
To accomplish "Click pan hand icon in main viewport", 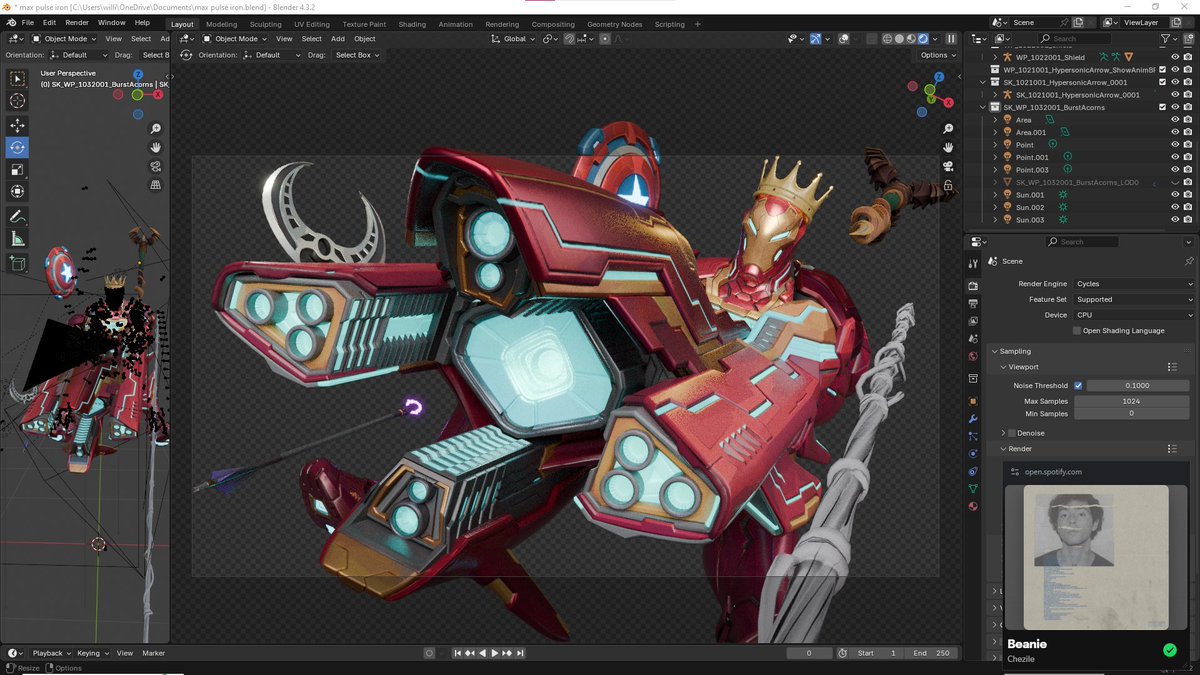I will (x=947, y=147).
